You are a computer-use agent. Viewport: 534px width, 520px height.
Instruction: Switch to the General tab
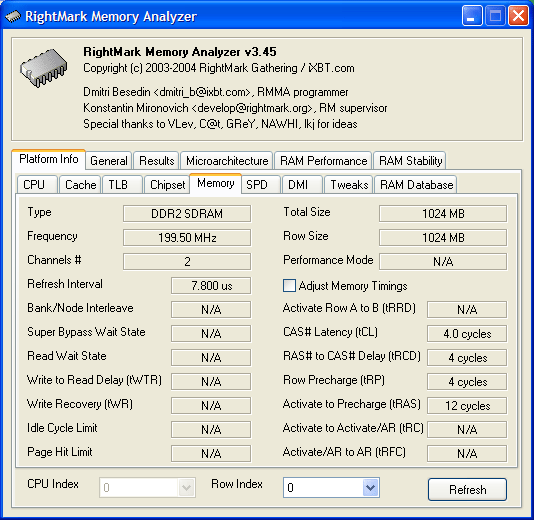click(x=109, y=161)
